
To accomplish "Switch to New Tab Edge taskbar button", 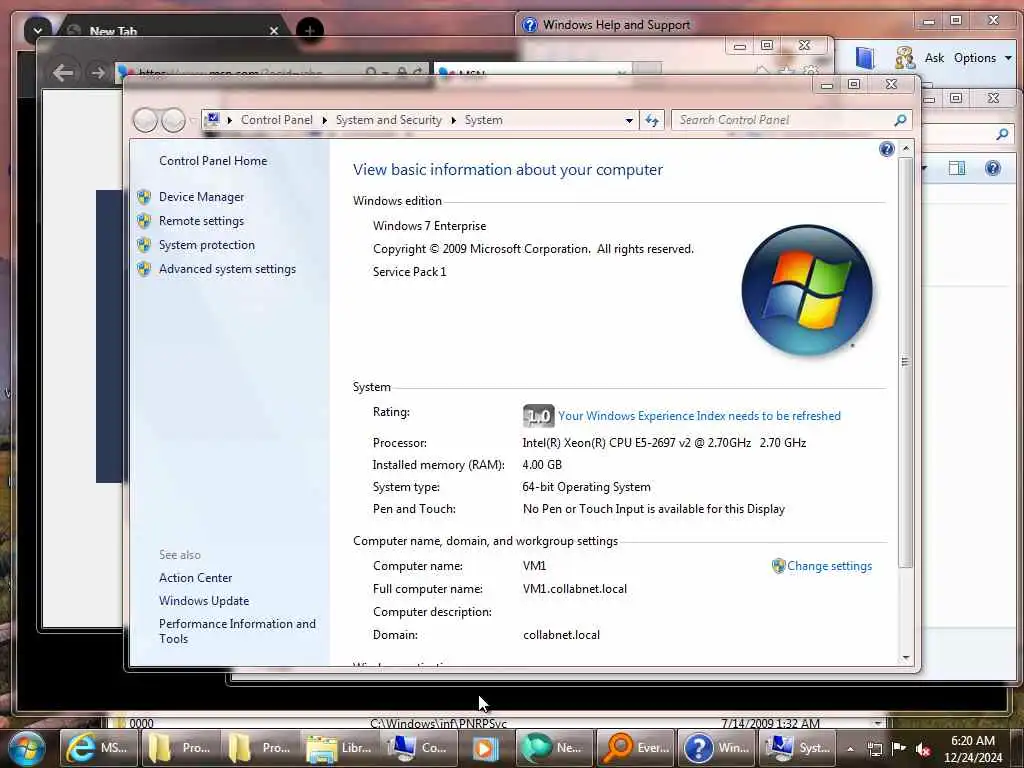I will 554,748.
